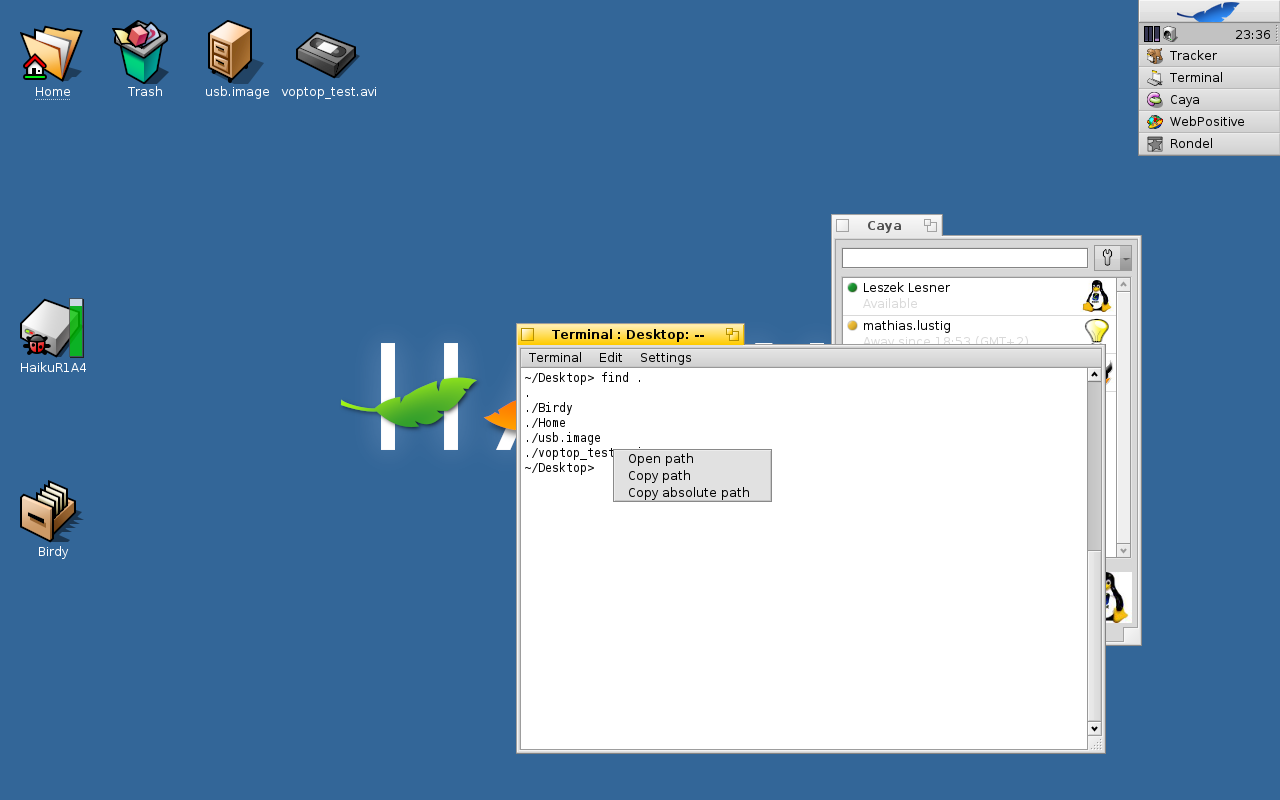Open the Terminal menu in the menu bar

555,358
